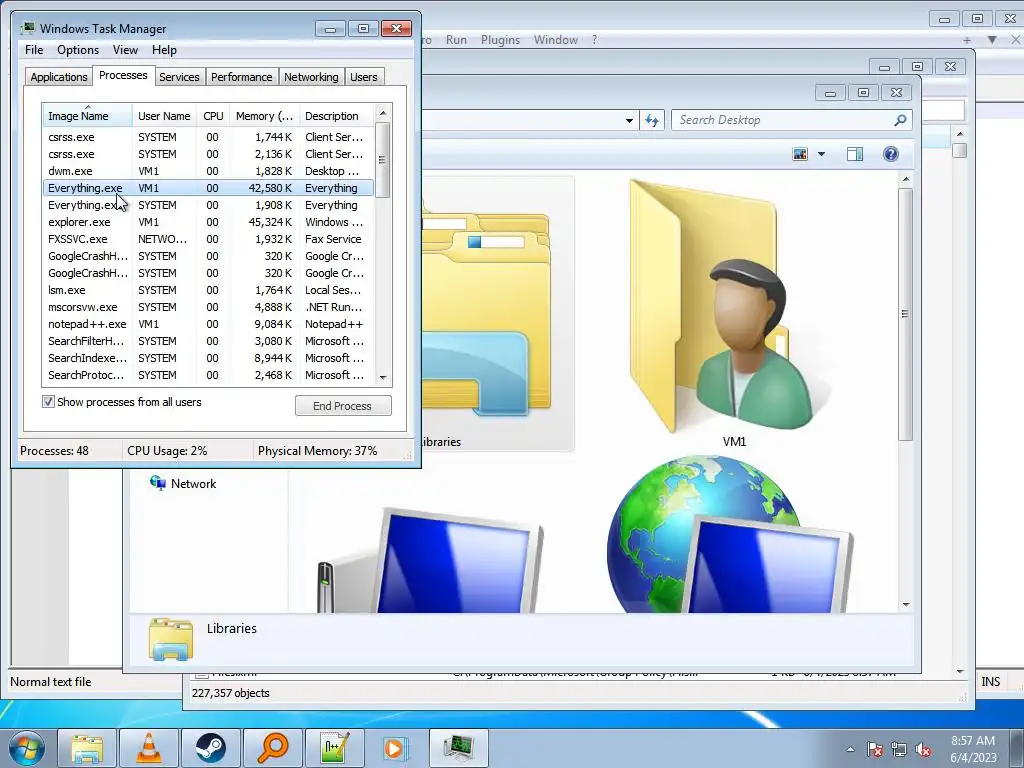Open Task Manager View menu
1024x768 pixels.
125,50
